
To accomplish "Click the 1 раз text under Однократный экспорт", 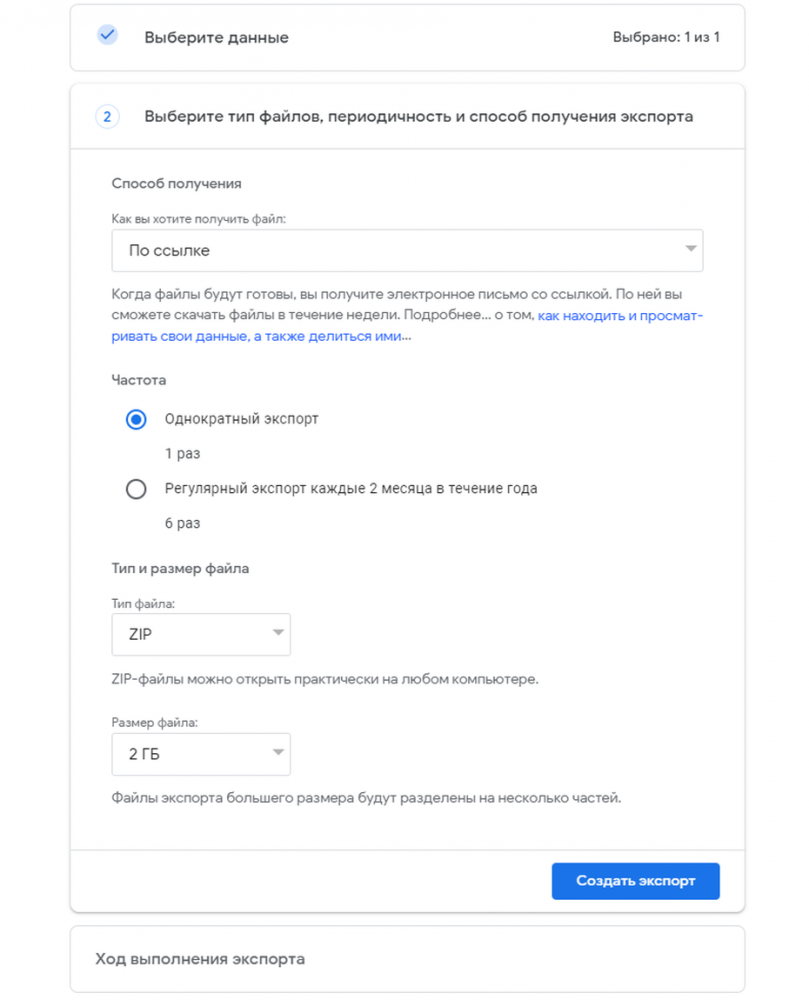I will click(x=182, y=453).
